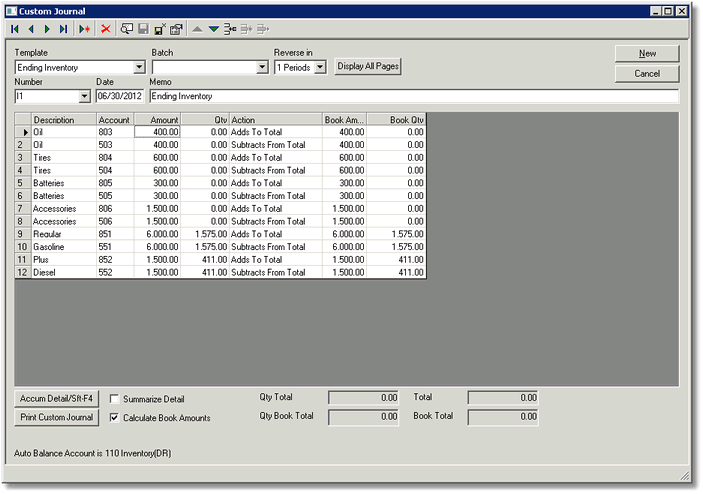The height and width of the screenshot is (494, 703).
Task: Click Amount cell 400.00 in account 803 row
Action: [157, 132]
